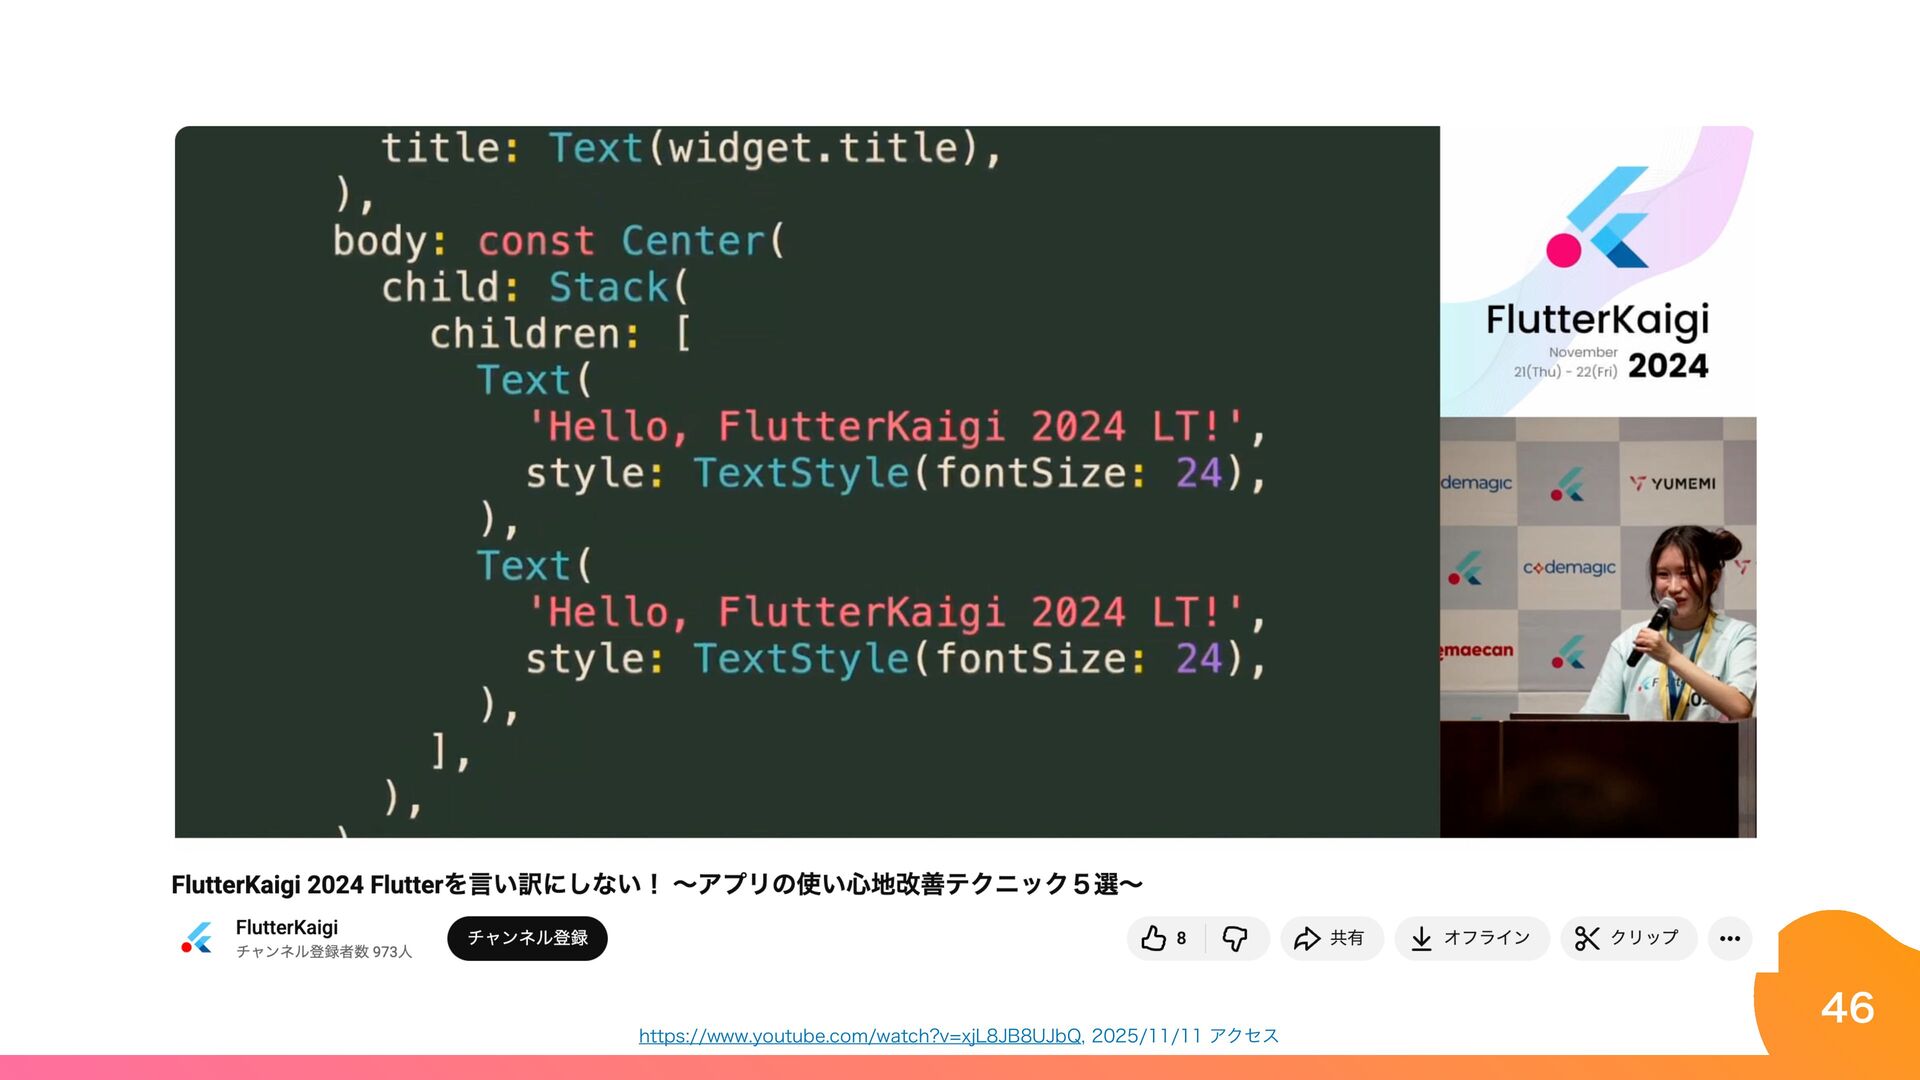
Task: Click the code slide in video player
Action: click(806, 481)
